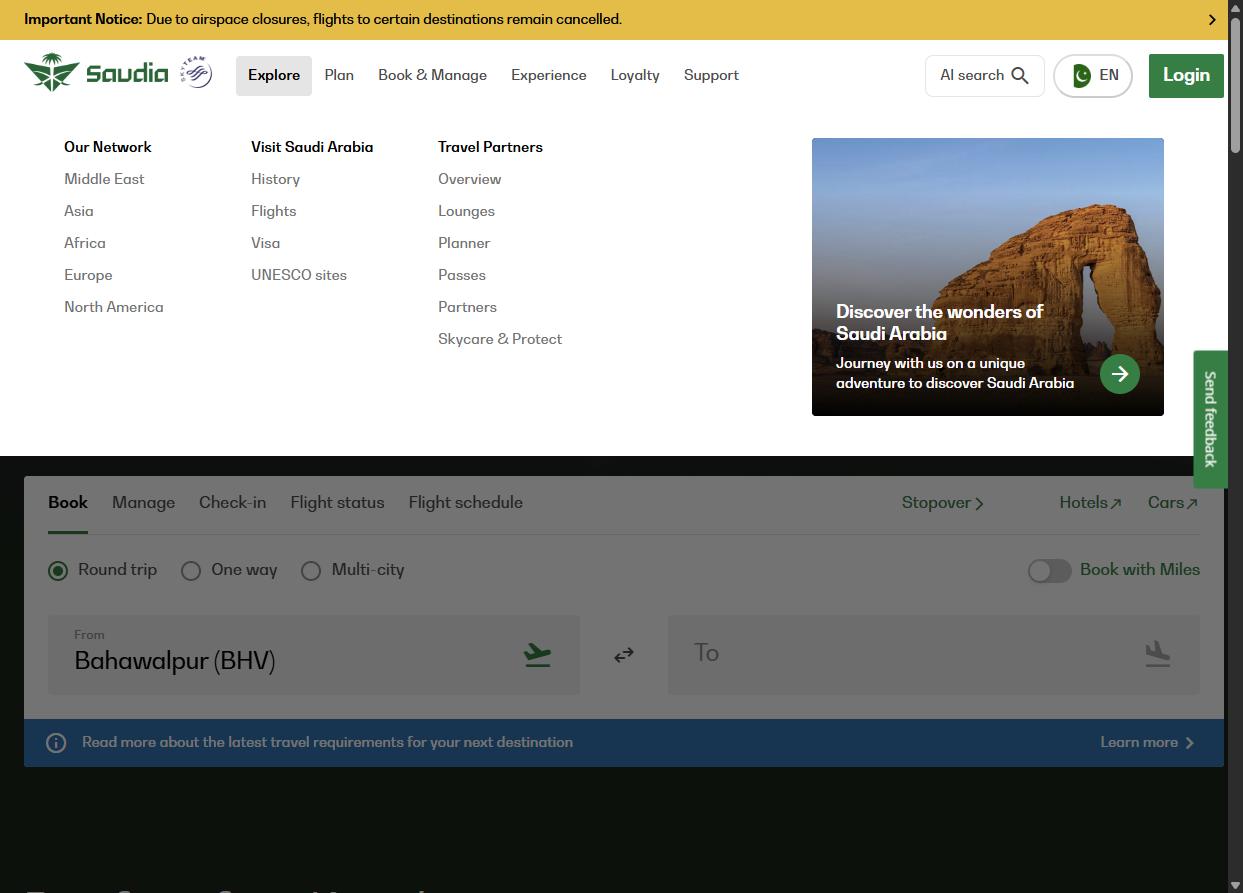
Task: Swap origin and destination arrows
Action: [x=624, y=655]
